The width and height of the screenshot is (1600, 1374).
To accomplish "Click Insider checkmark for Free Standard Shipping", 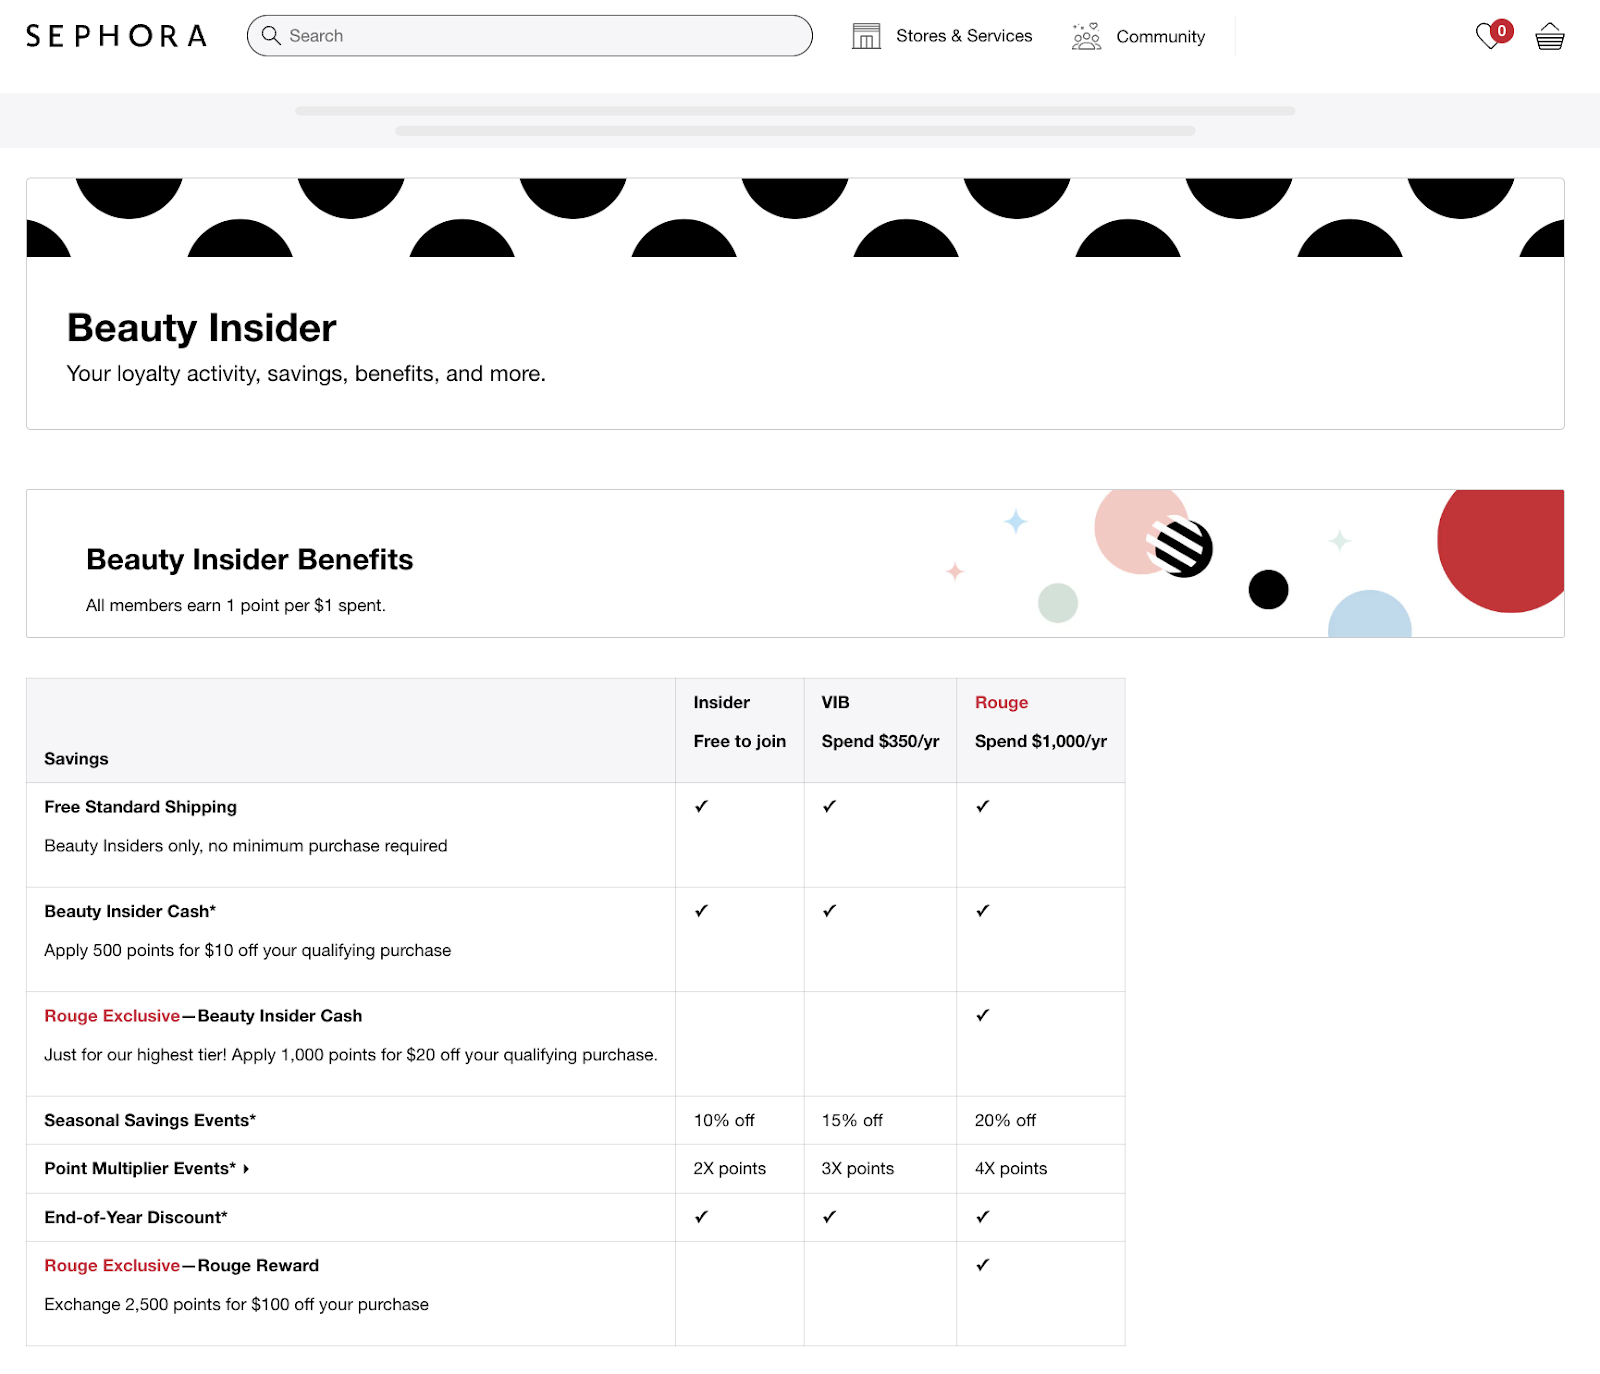I will (x=701, y=806).
